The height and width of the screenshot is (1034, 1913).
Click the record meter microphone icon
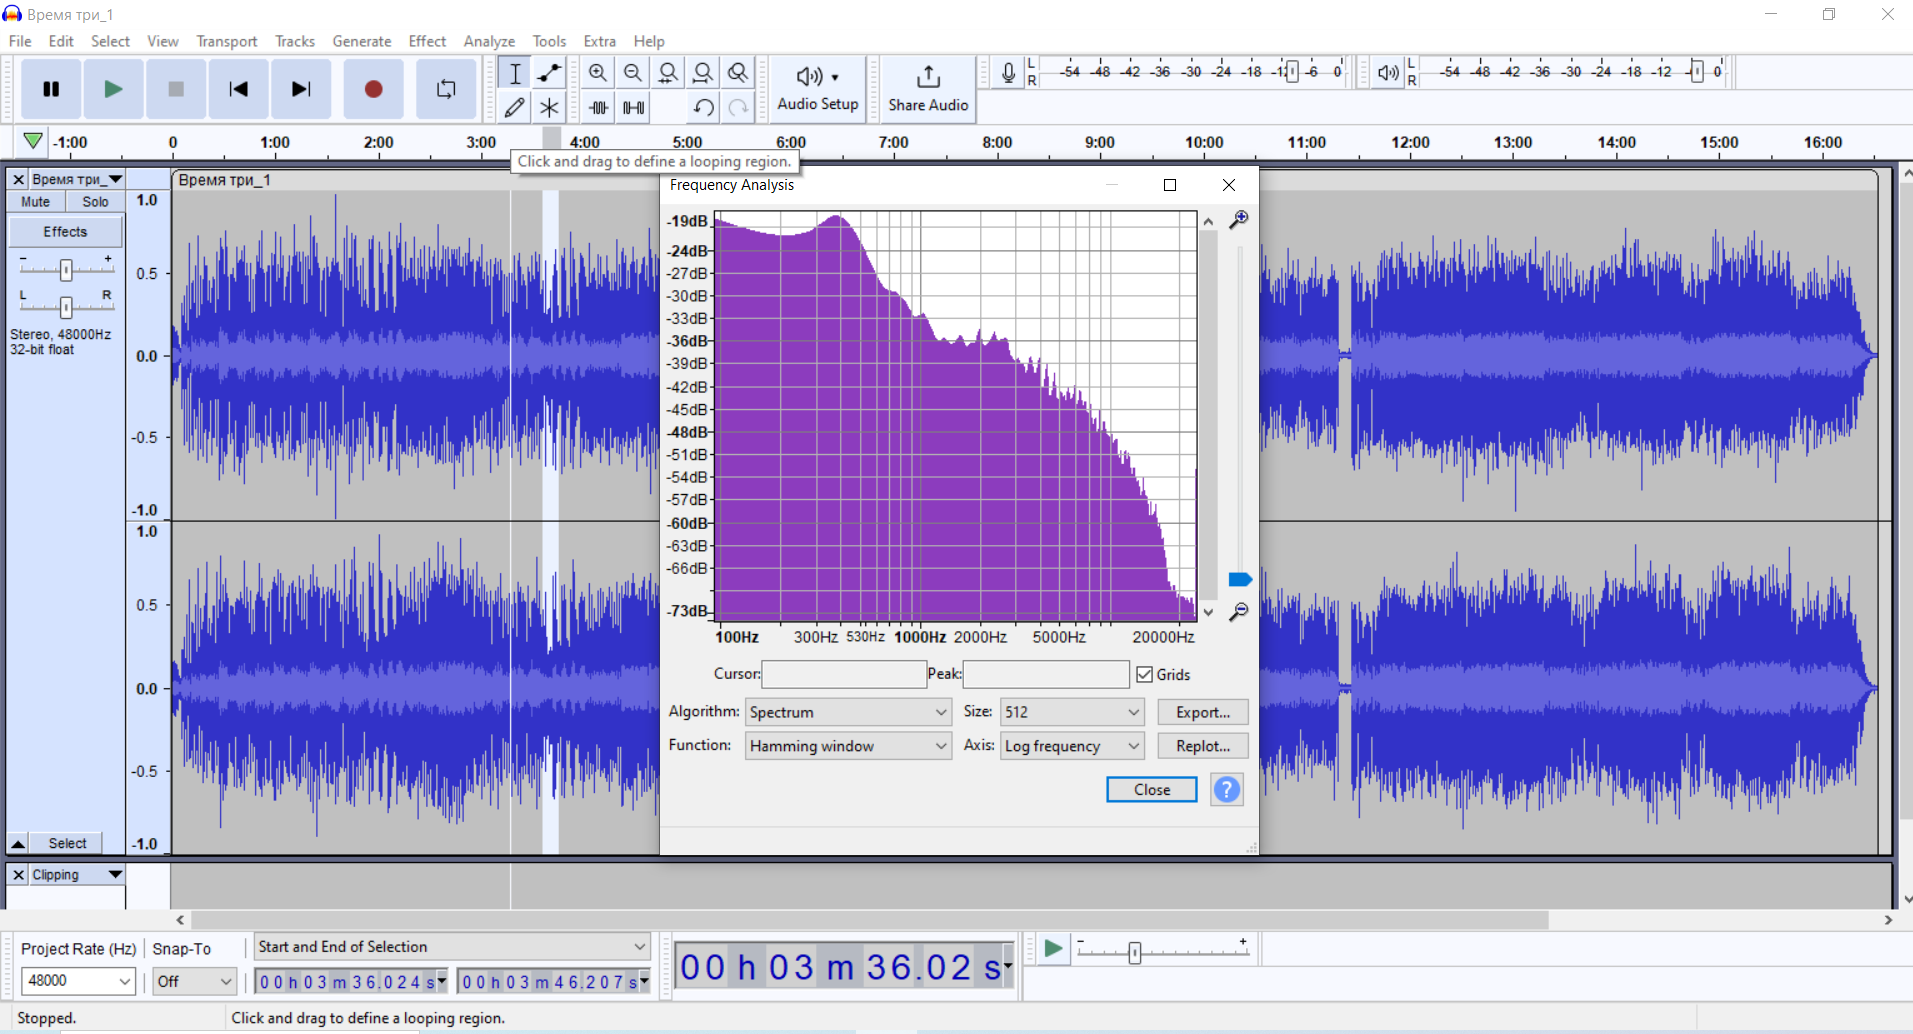(1008, 73)
